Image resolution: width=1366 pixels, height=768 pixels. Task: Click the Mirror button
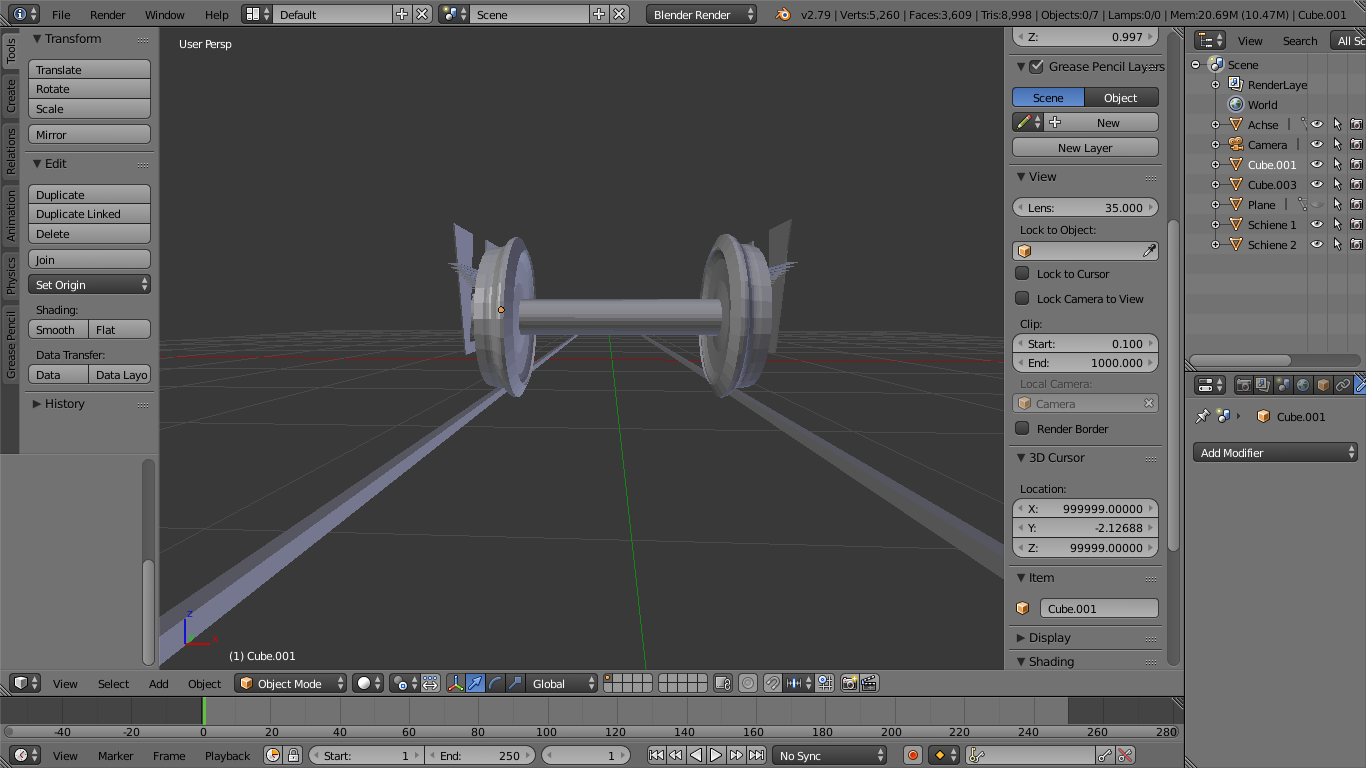[89, 135]
